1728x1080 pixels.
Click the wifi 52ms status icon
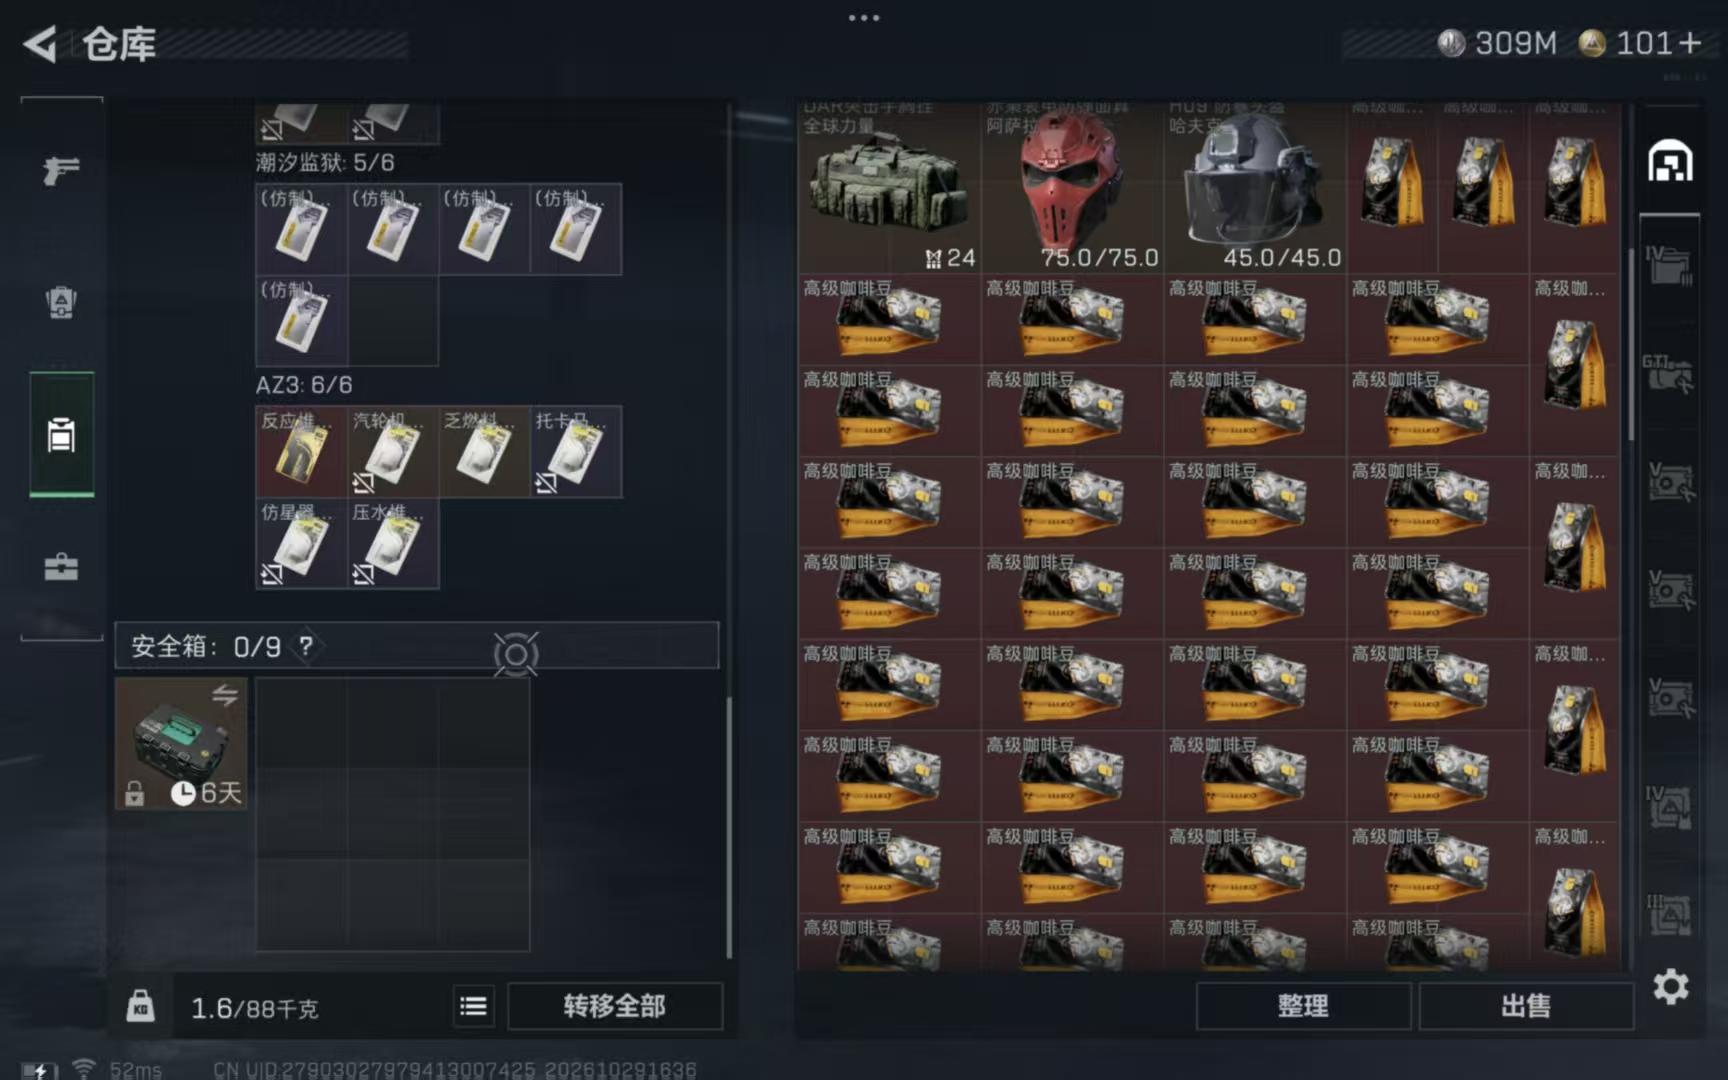(x=84, y=1069)
